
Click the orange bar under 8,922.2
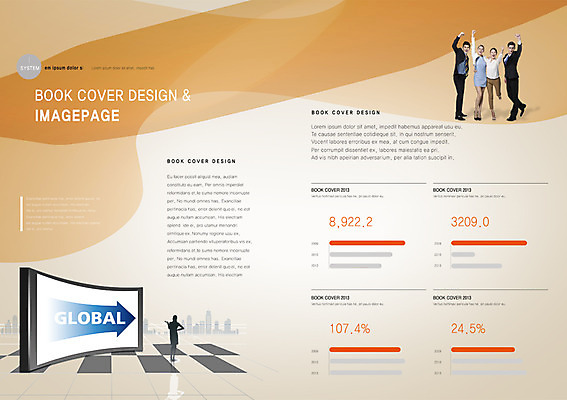point(367,243)
